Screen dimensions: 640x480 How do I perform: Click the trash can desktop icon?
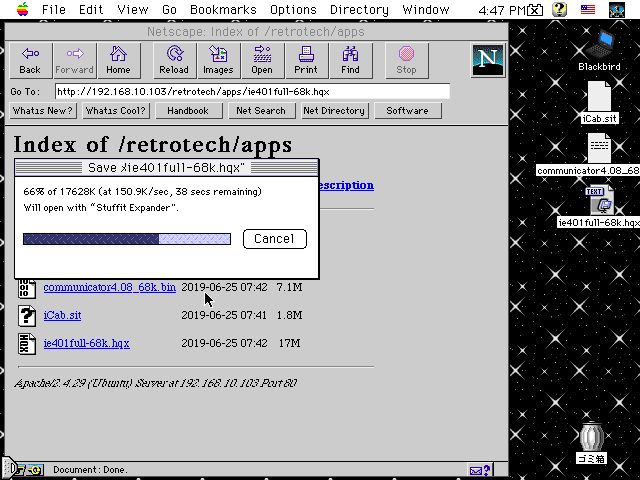point(591,443)
